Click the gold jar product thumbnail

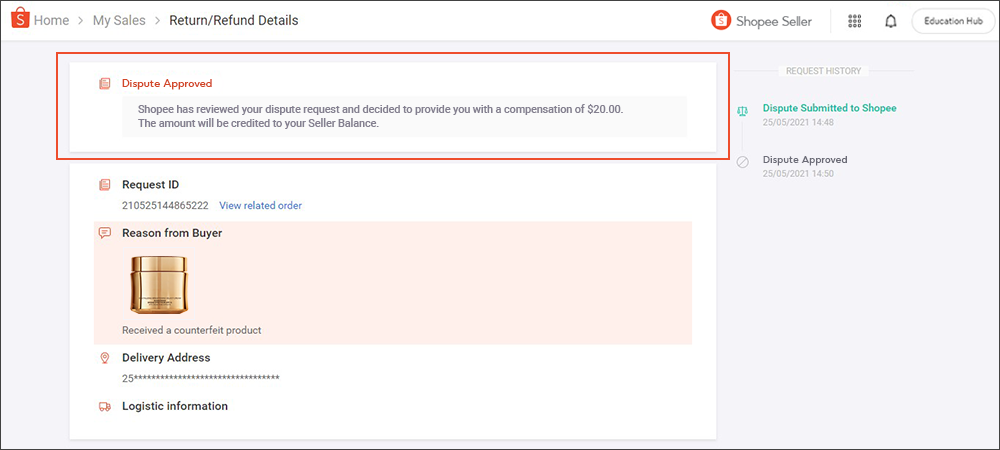coord(159,284)
